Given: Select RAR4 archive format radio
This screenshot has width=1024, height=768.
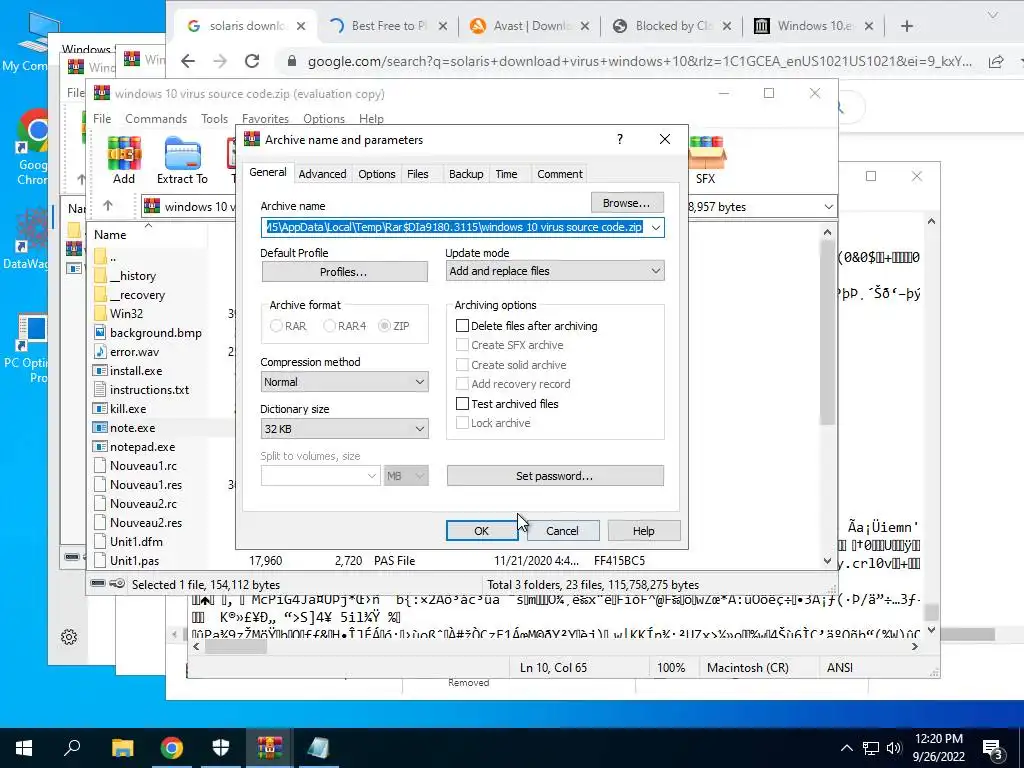Looking at the screenshot, I should [330, 325].
